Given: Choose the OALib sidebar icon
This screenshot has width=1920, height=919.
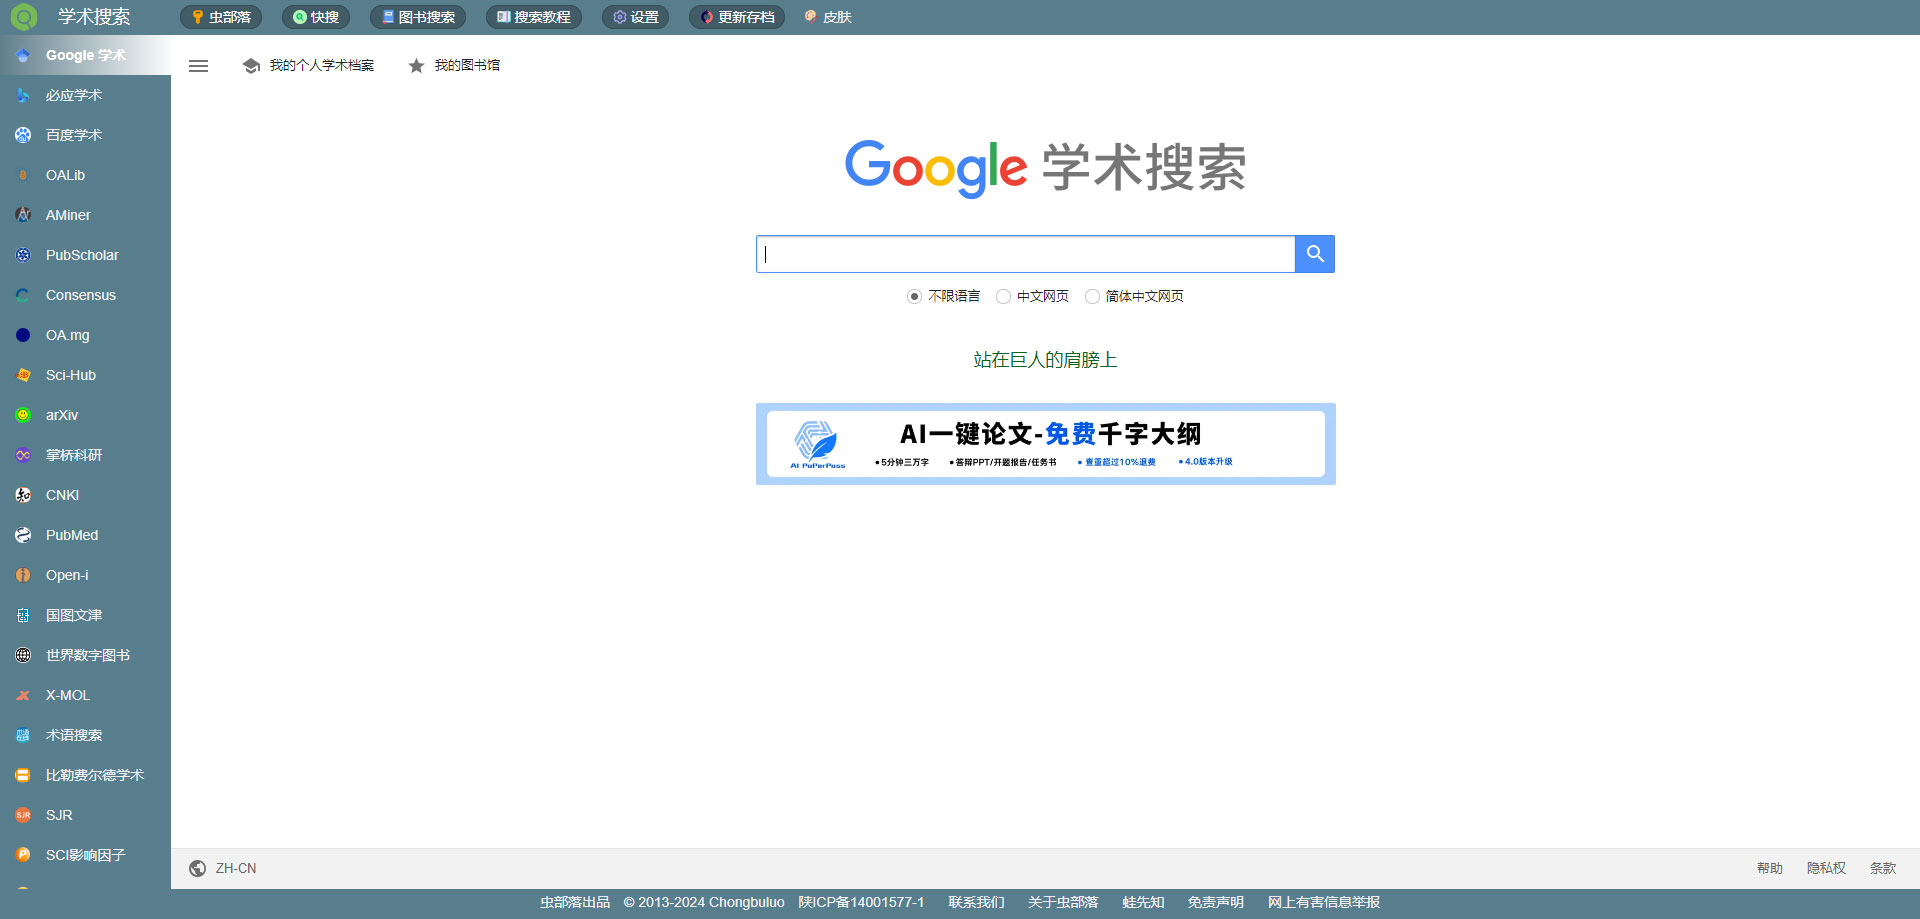Looking at the screenshot, I should [x=23, y=175].
